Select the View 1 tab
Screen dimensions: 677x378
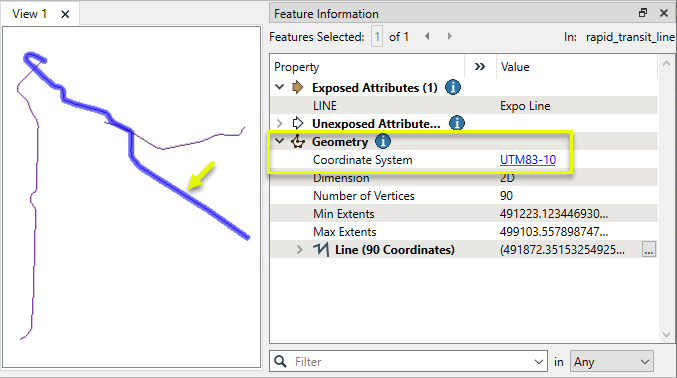pos(29,14)
